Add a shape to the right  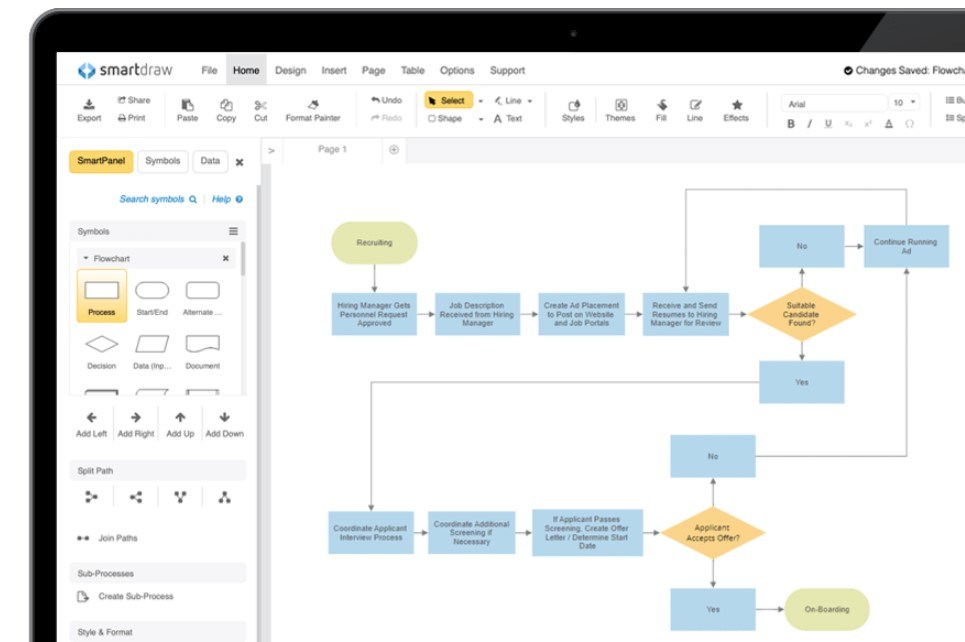(x=136, y=424)
